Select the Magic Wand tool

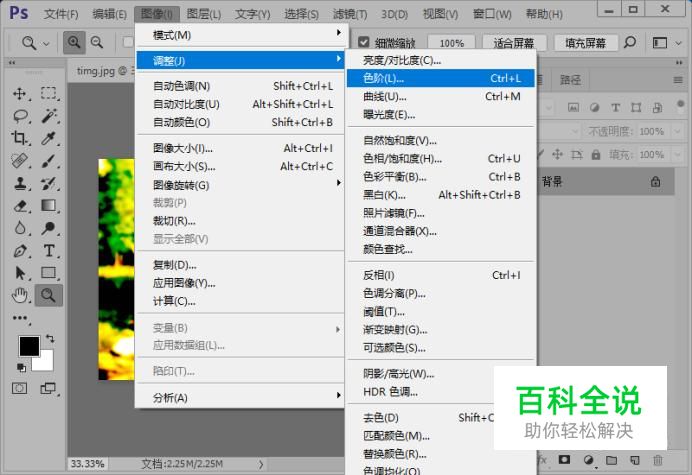(48, 116)
